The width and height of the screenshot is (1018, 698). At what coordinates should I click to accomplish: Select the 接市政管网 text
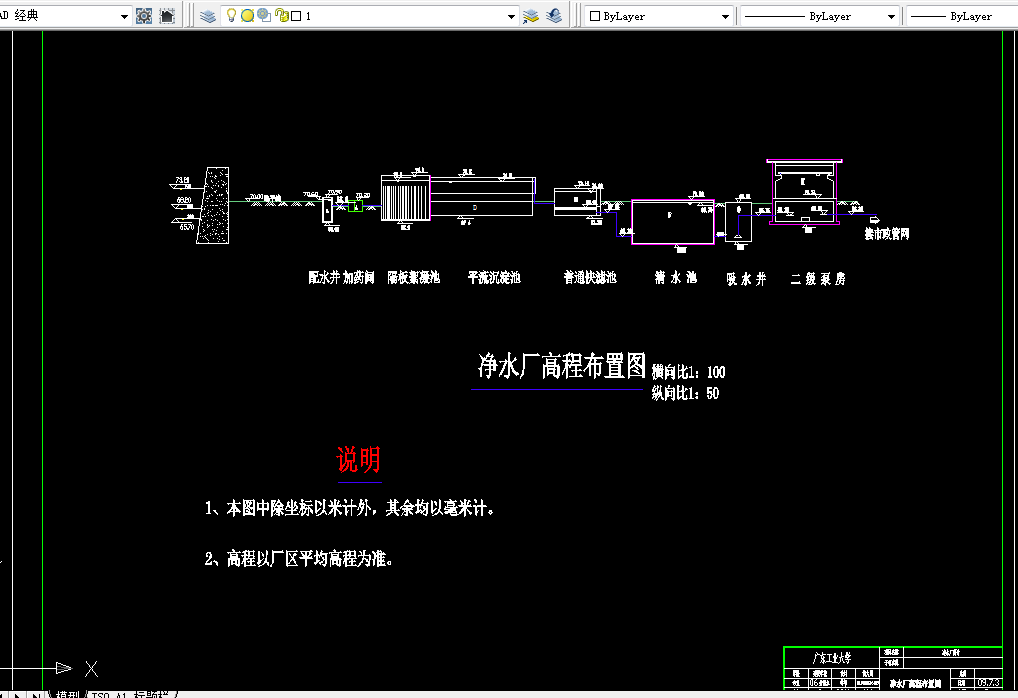pyautogui.click(x=887, y=234)
